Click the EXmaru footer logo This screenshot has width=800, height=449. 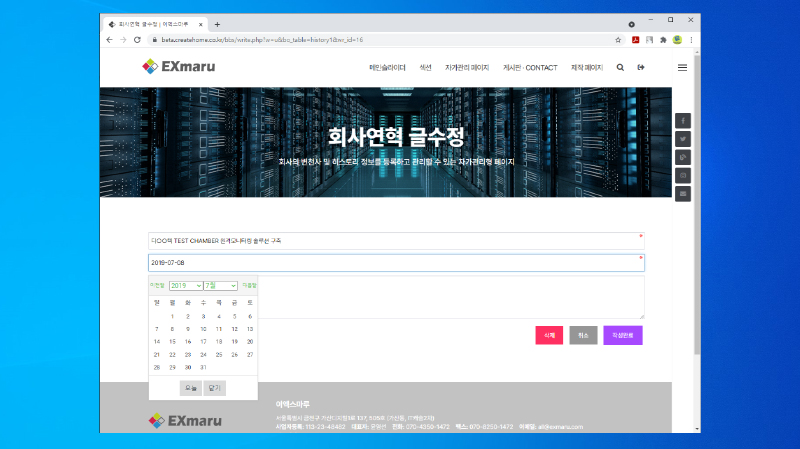coord(185,420)
